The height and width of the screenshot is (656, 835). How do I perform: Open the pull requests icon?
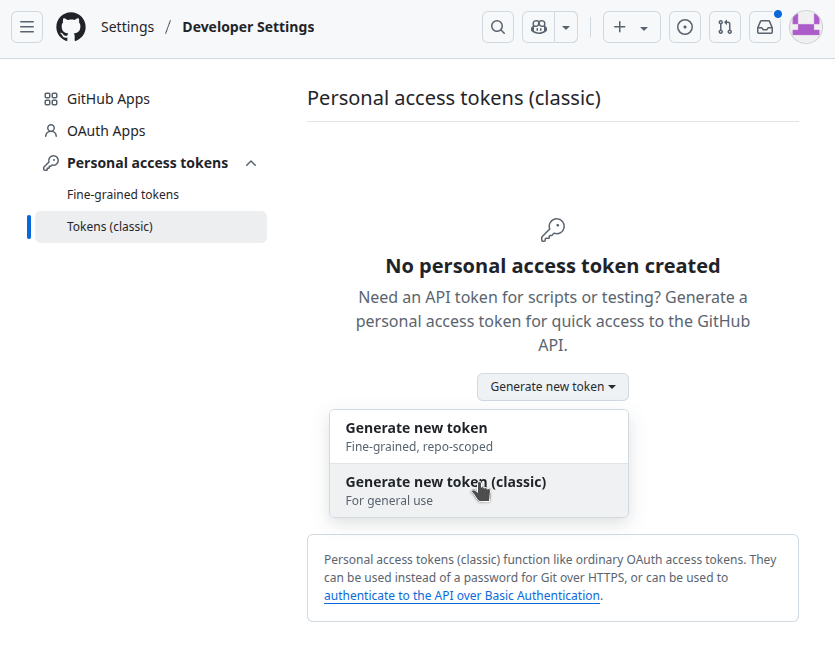(725, 27)
